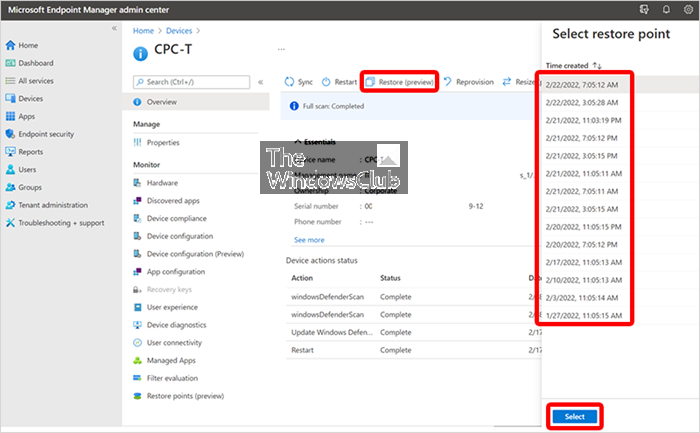The image size is (700, 433).
Task: Click the Hardware icon under Monitor
Action: click(138, 183)
